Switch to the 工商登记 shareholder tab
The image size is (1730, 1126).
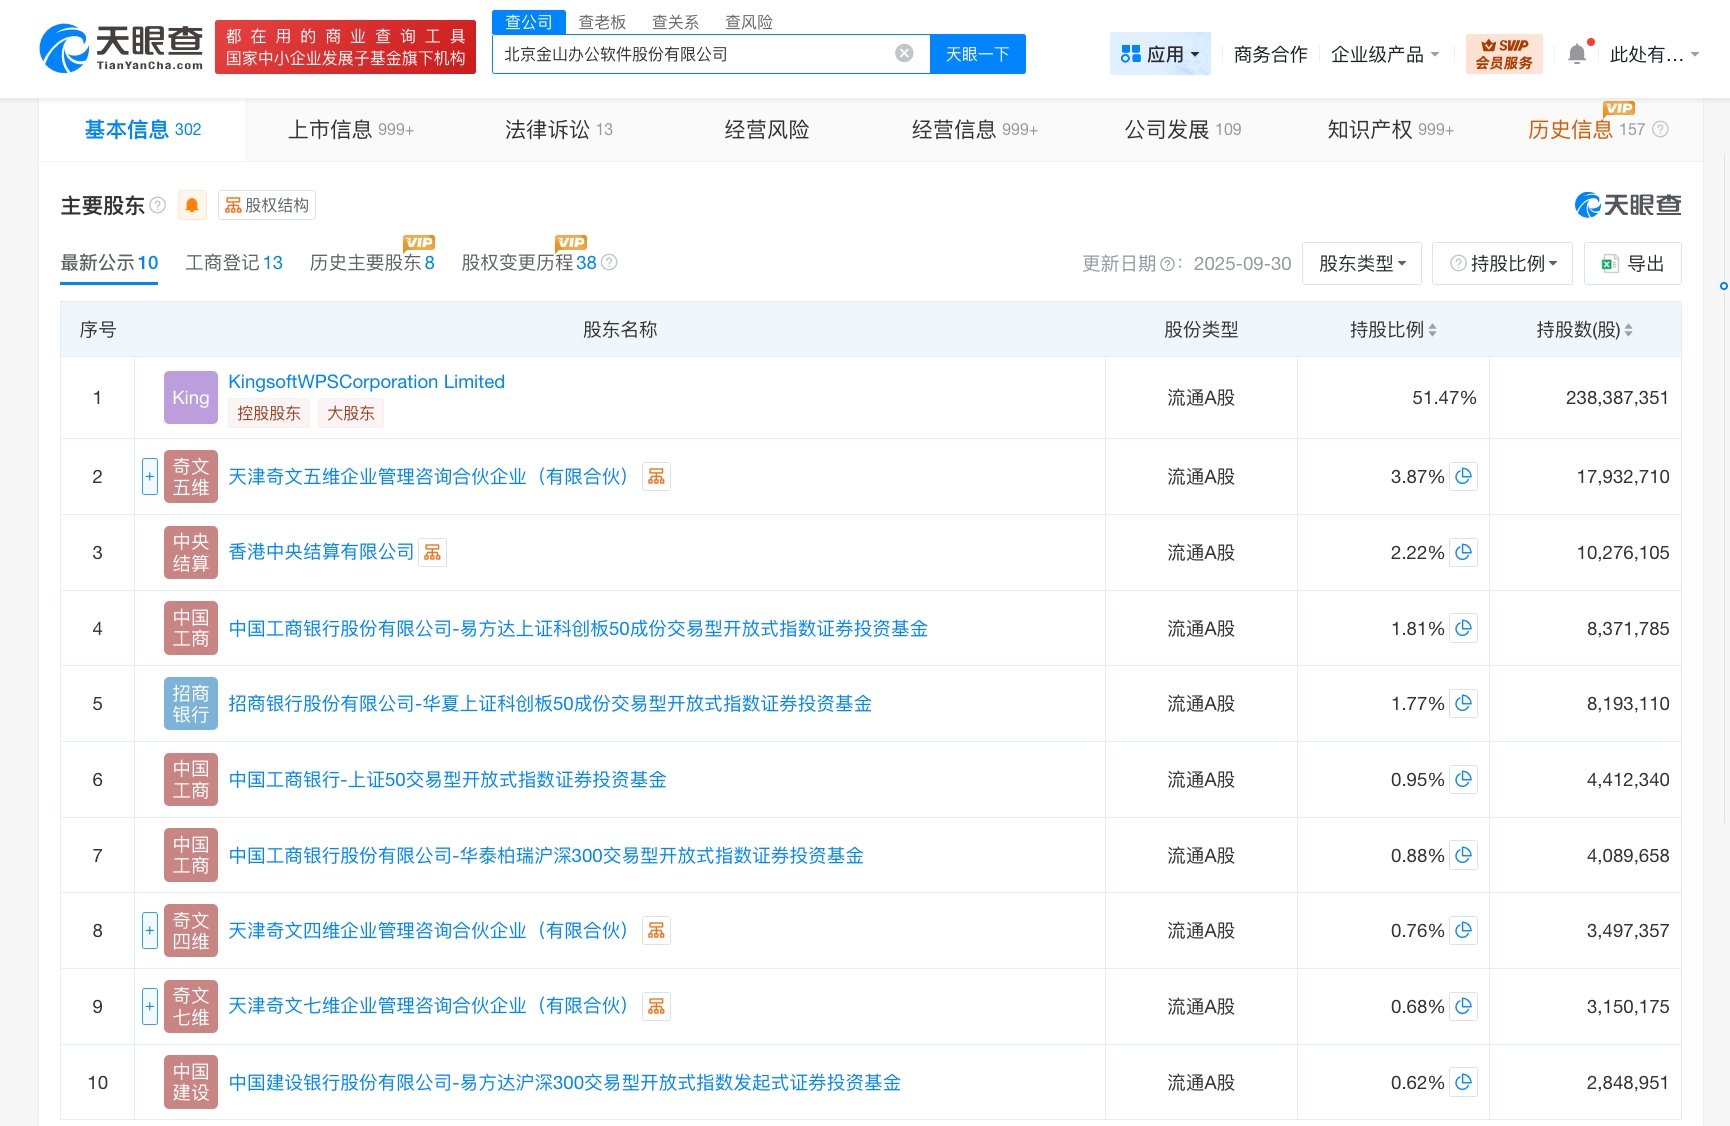tap(233, 262)
